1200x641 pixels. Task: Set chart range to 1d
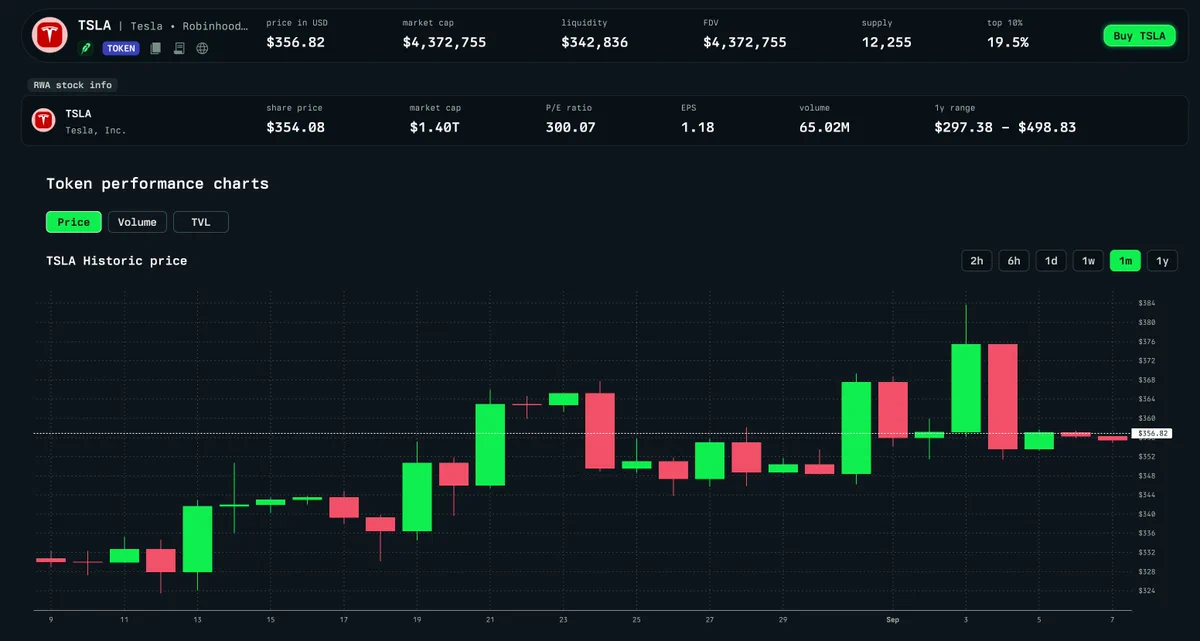coord(1051,261)
